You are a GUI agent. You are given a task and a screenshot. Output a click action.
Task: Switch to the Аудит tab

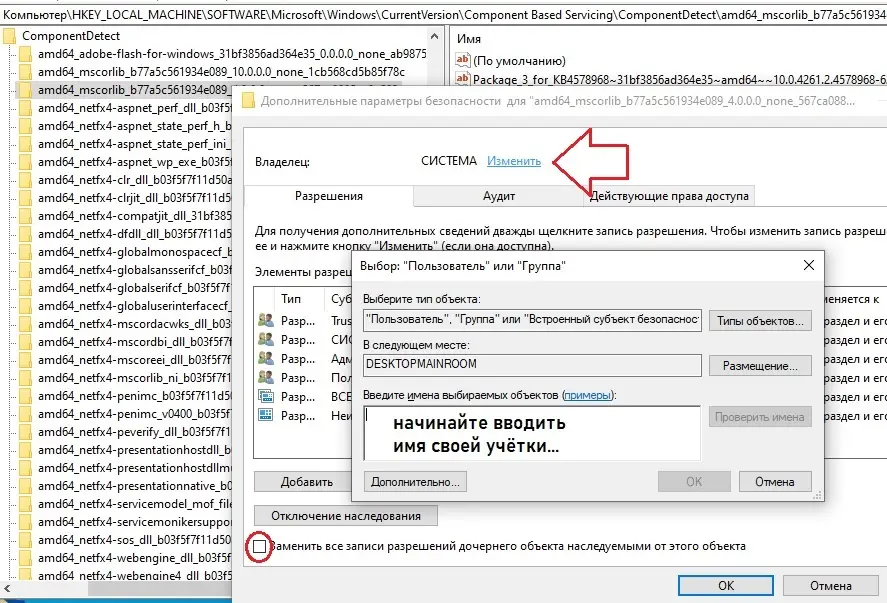click(499, 196)
